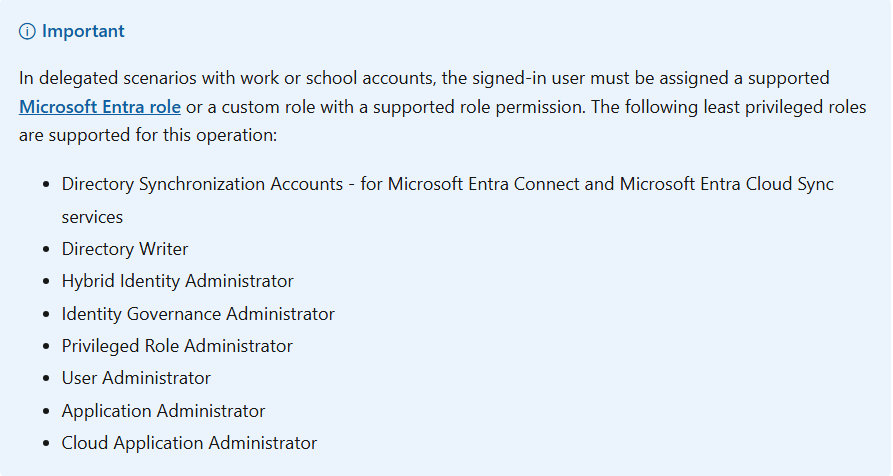Click the Application Administrator list item
893x476 pixels.
pyautogui.click(x=163, y=411)
